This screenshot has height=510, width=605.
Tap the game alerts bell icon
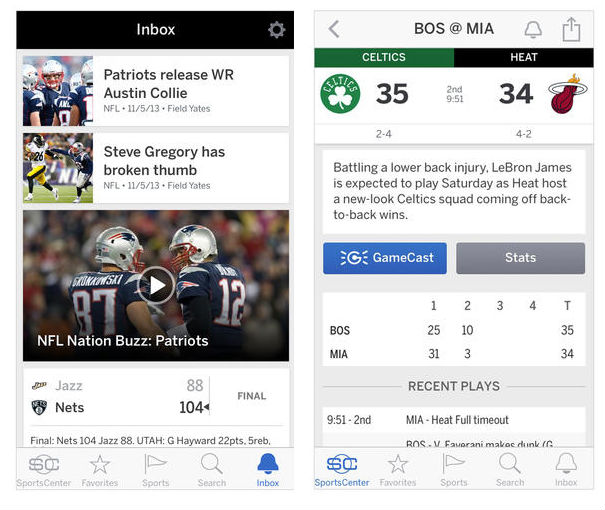coord(533,29)
